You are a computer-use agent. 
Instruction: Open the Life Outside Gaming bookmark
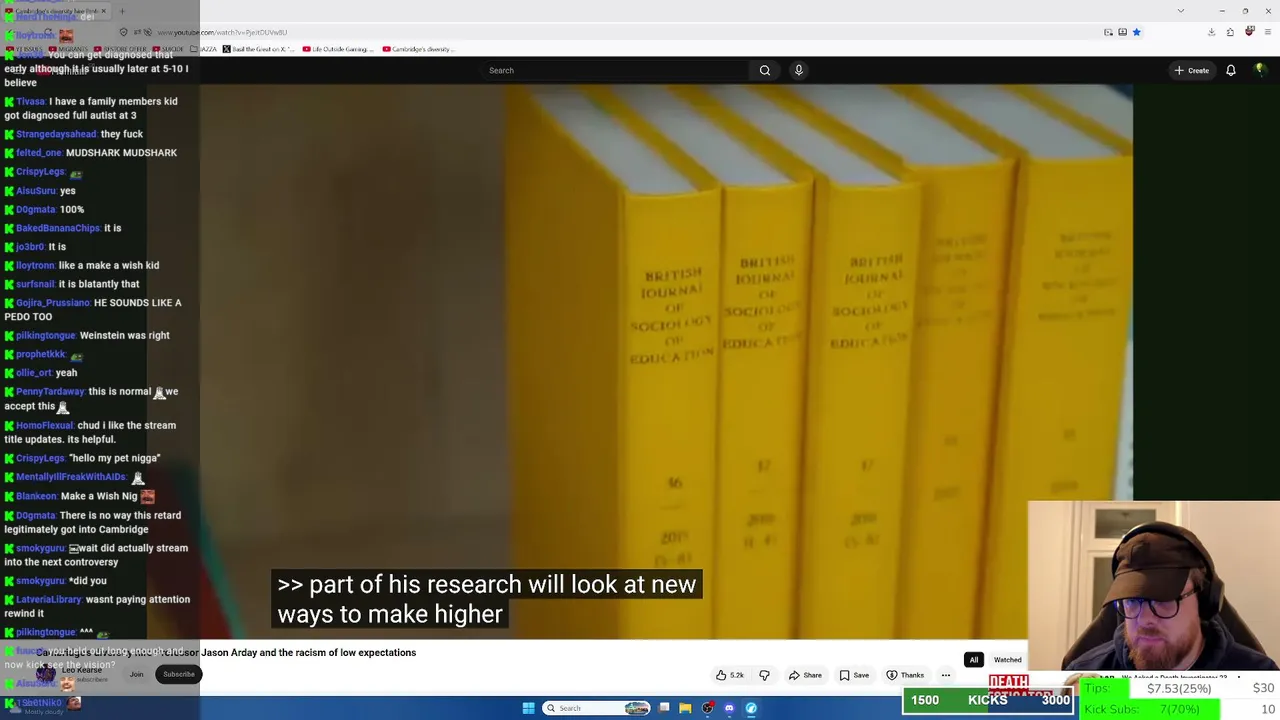pyautogui.click(x=338, y=49)
